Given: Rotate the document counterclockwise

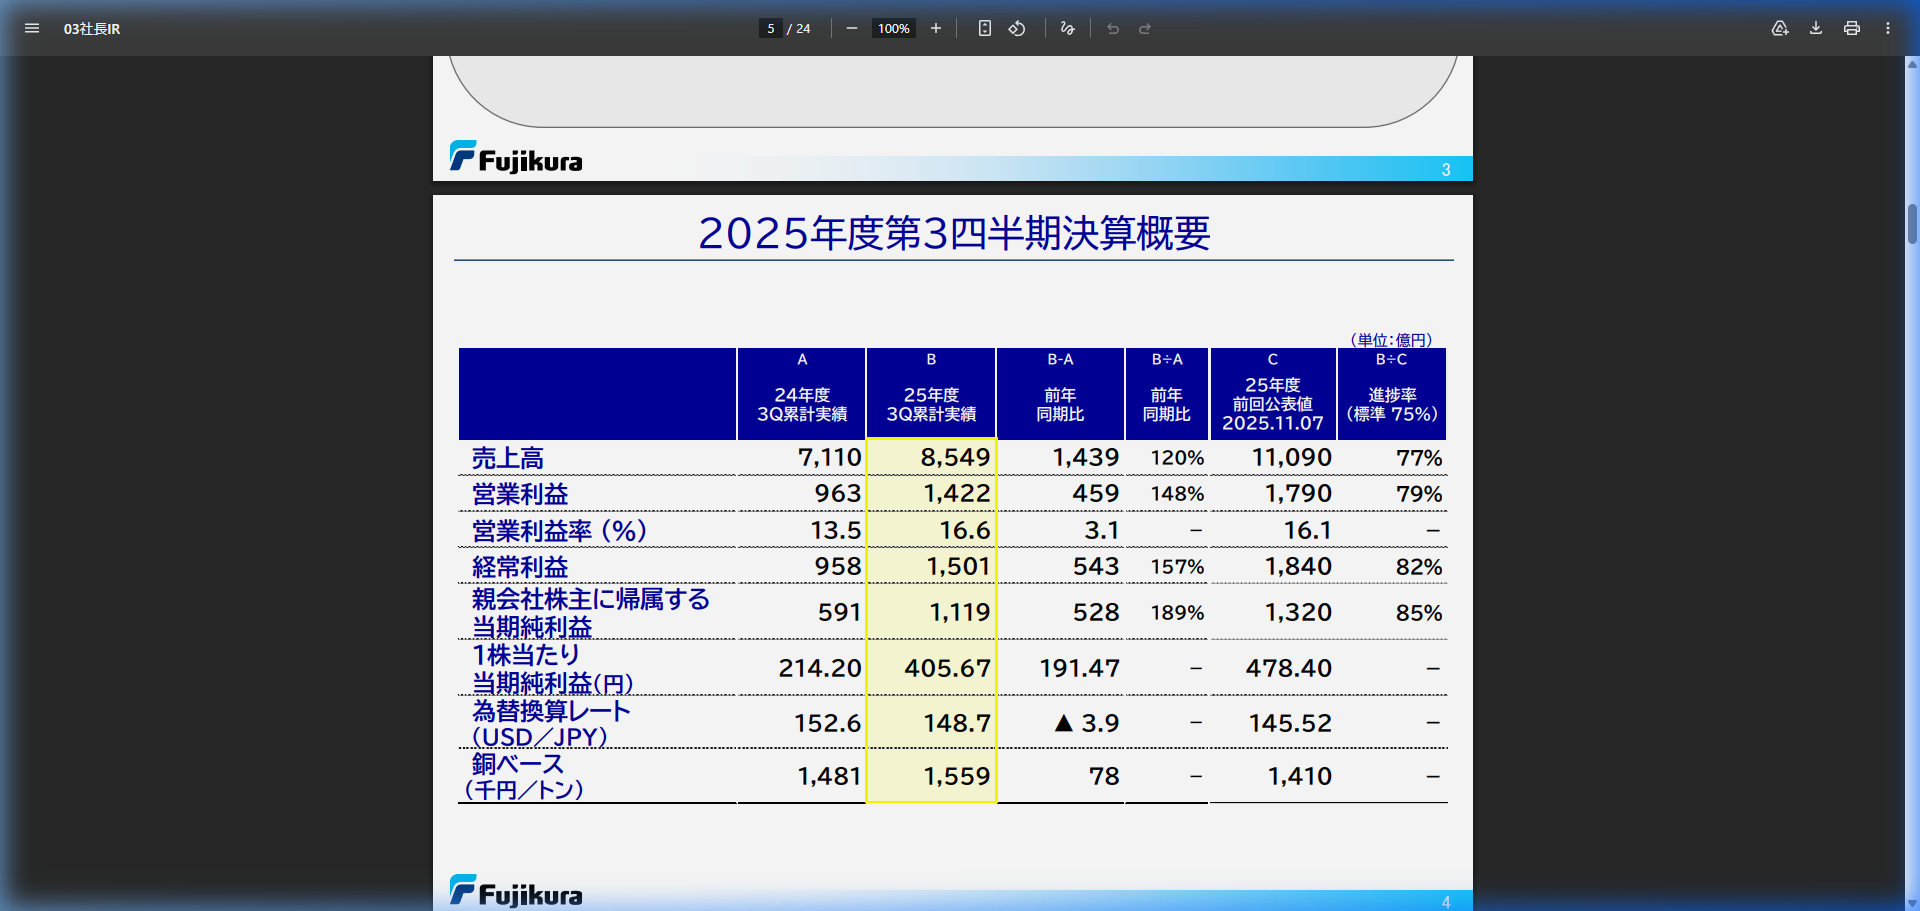Looking at the screenshot, I should (x=1017, y=28).
